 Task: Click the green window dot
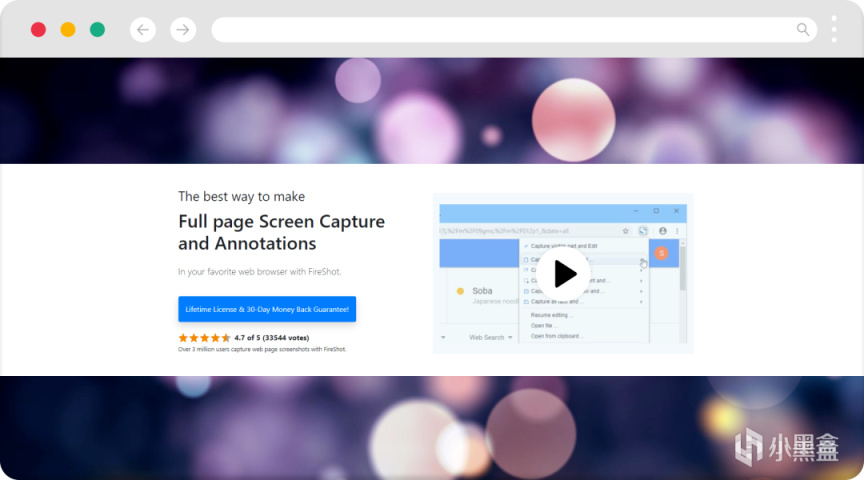[98, 30]
